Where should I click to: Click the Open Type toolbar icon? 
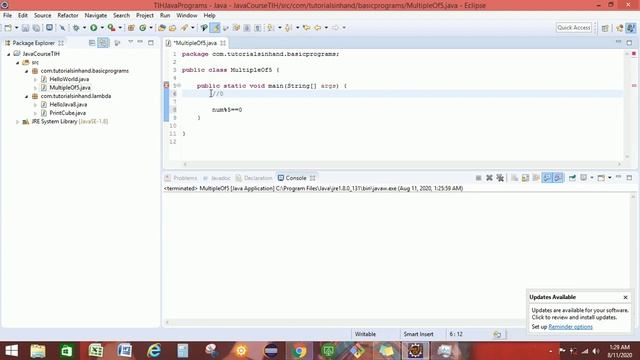click(162, 28)
